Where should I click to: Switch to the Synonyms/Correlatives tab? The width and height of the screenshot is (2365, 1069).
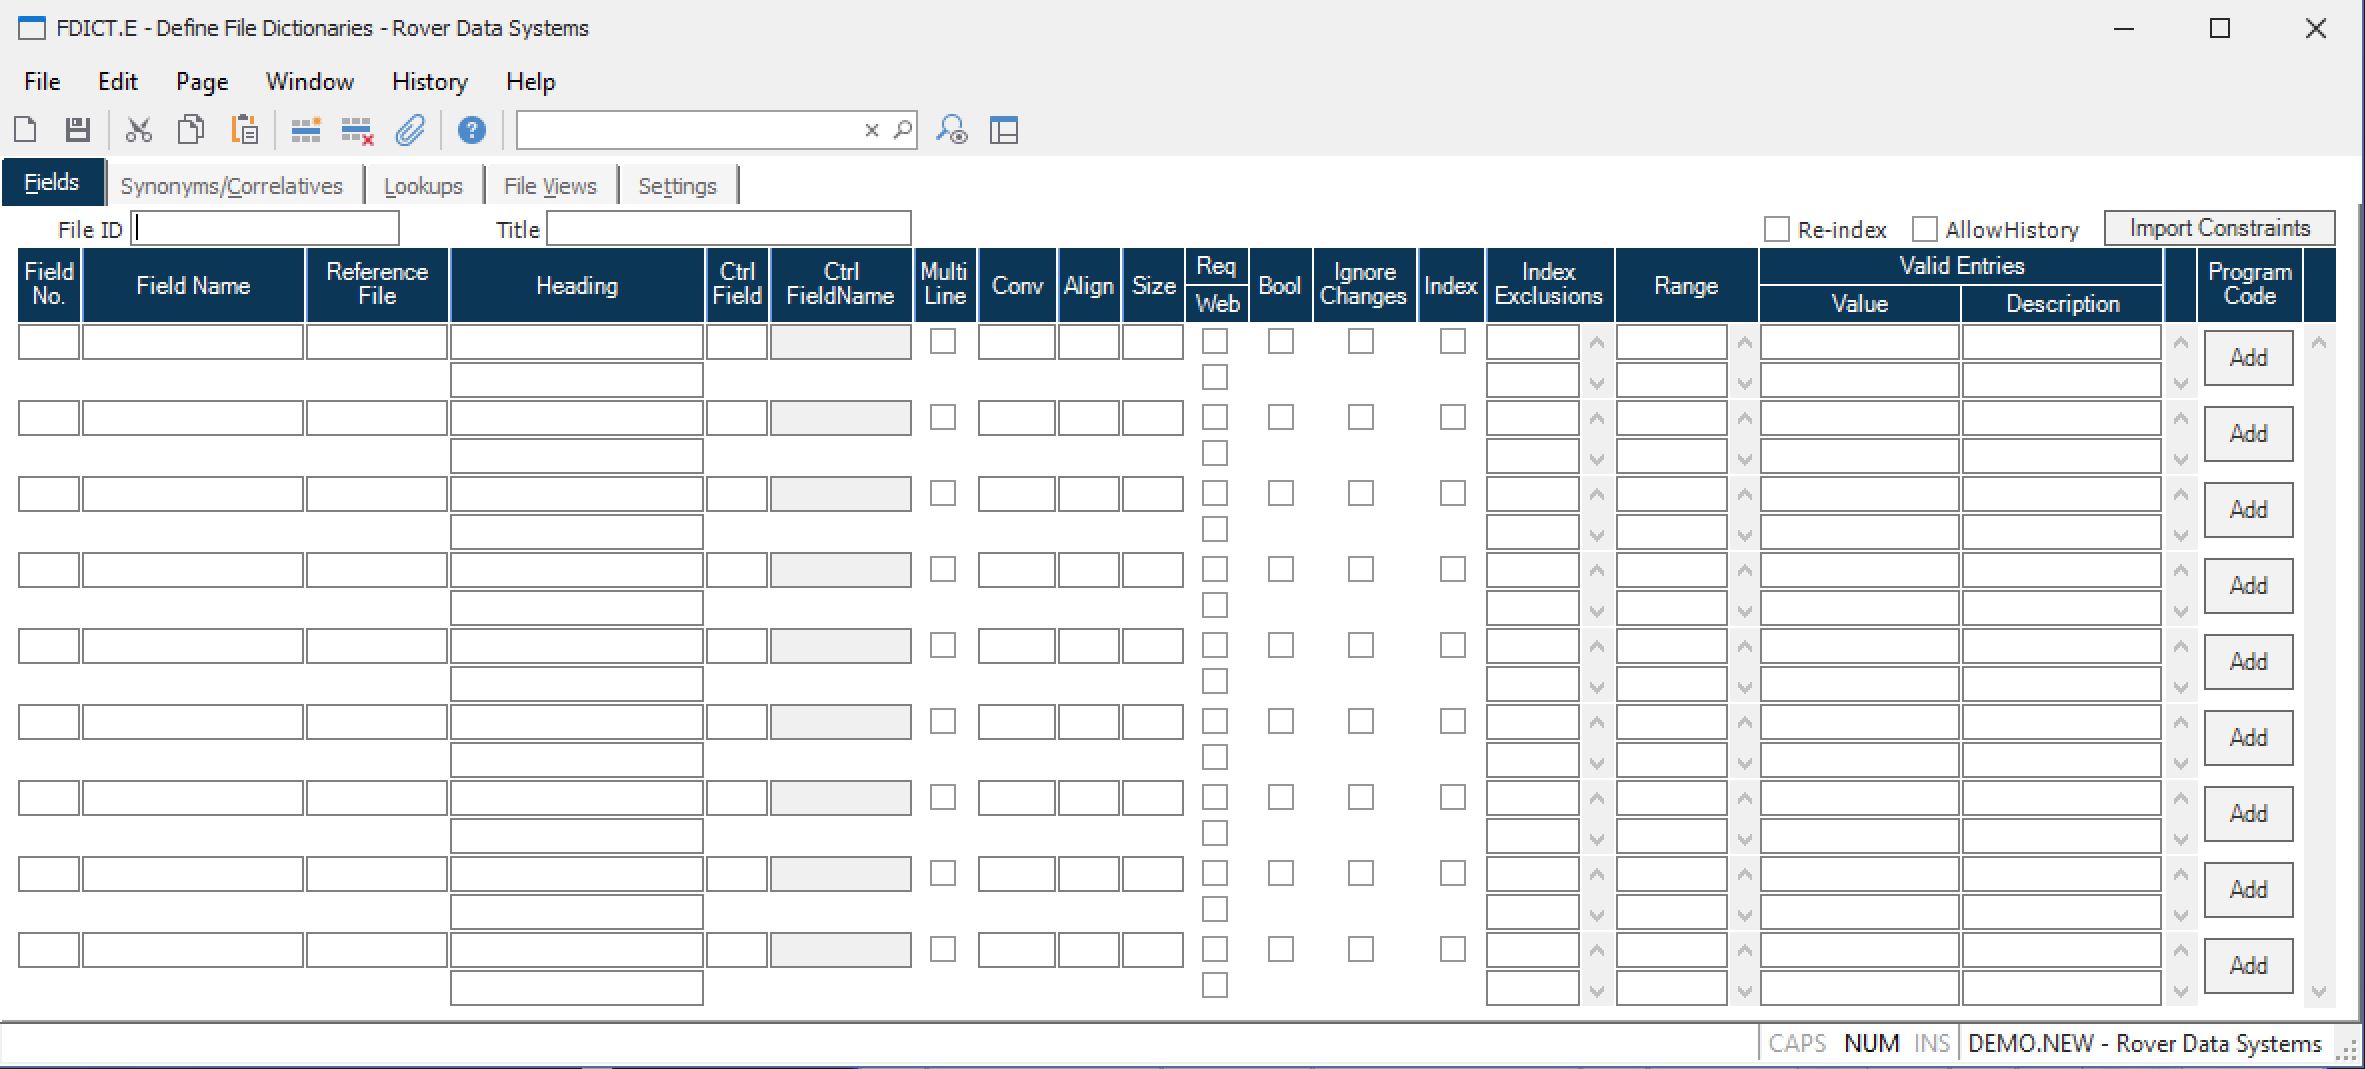click(231, 186)
